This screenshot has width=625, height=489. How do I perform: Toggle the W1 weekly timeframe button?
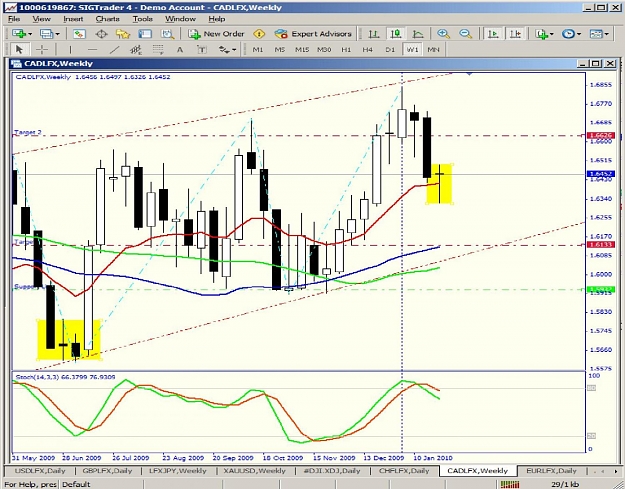[412, 49]
